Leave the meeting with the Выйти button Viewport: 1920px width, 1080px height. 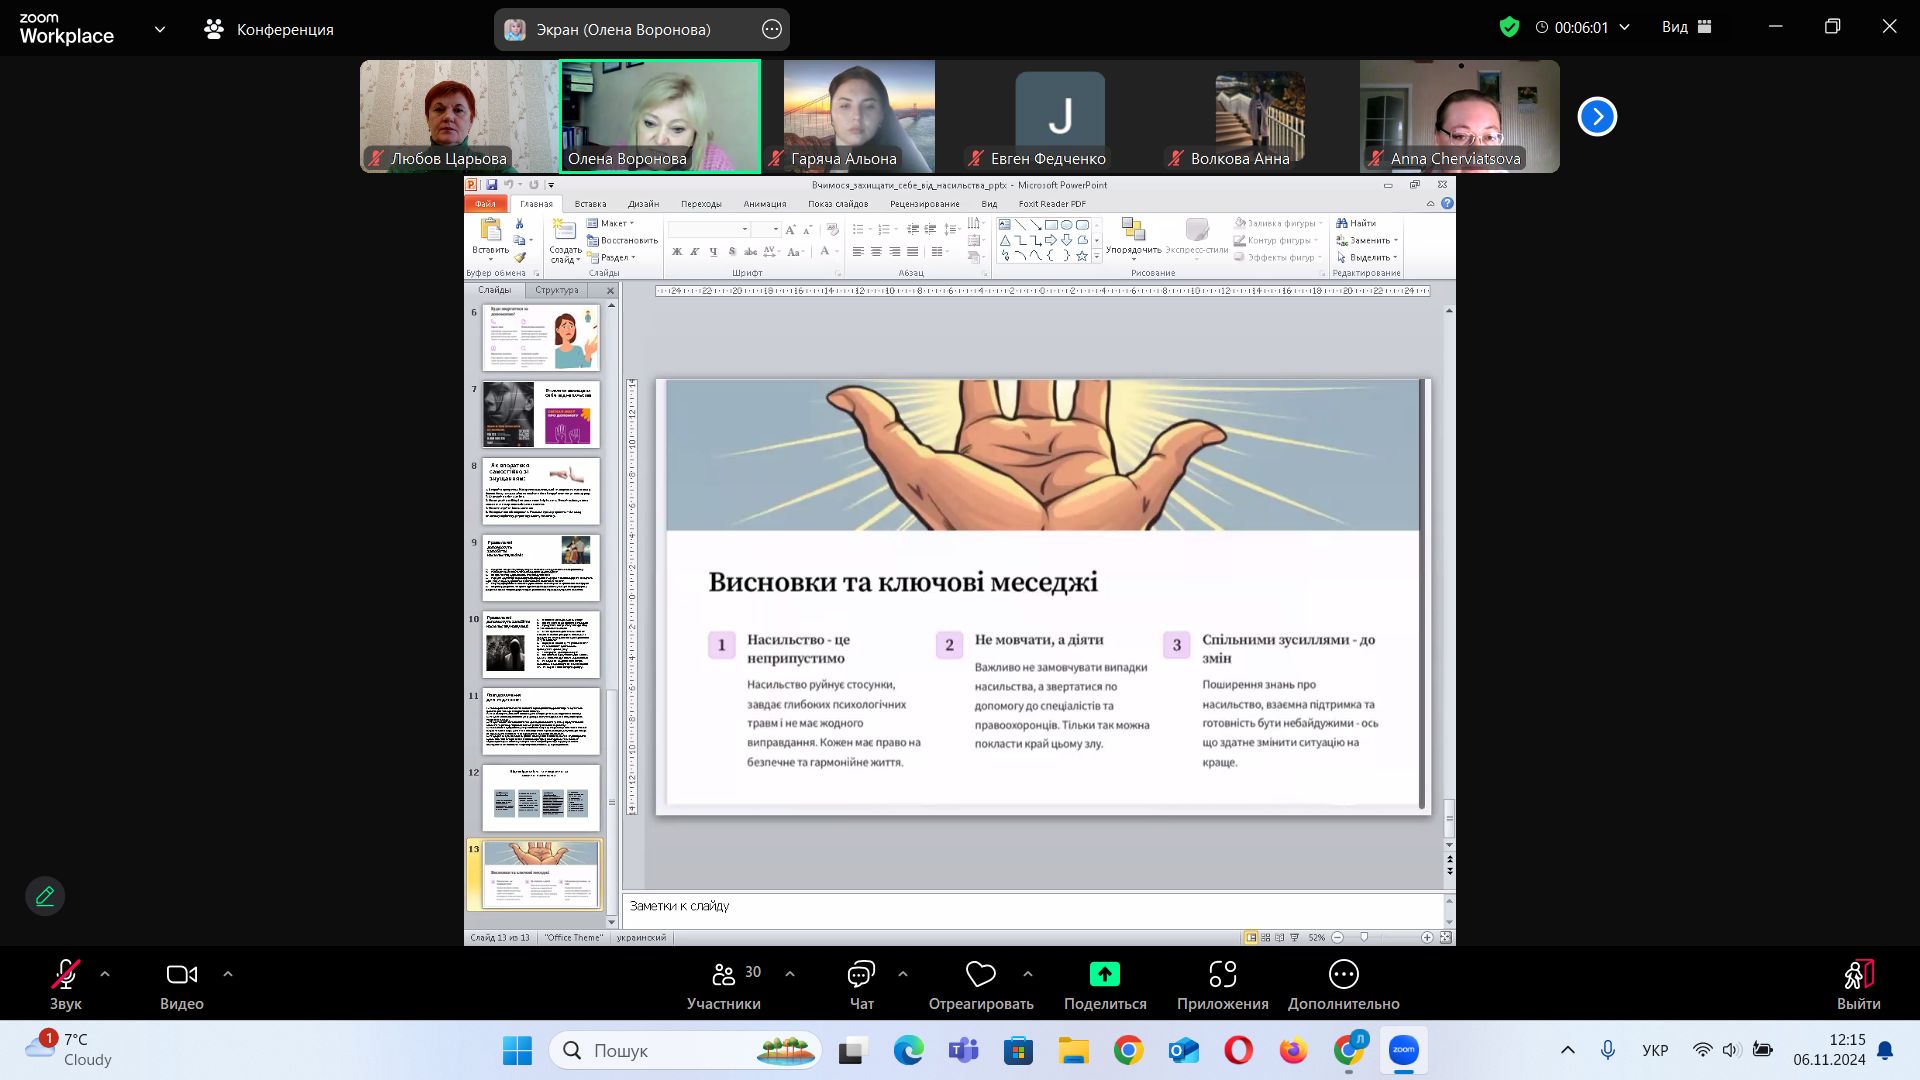[1858, 985]
